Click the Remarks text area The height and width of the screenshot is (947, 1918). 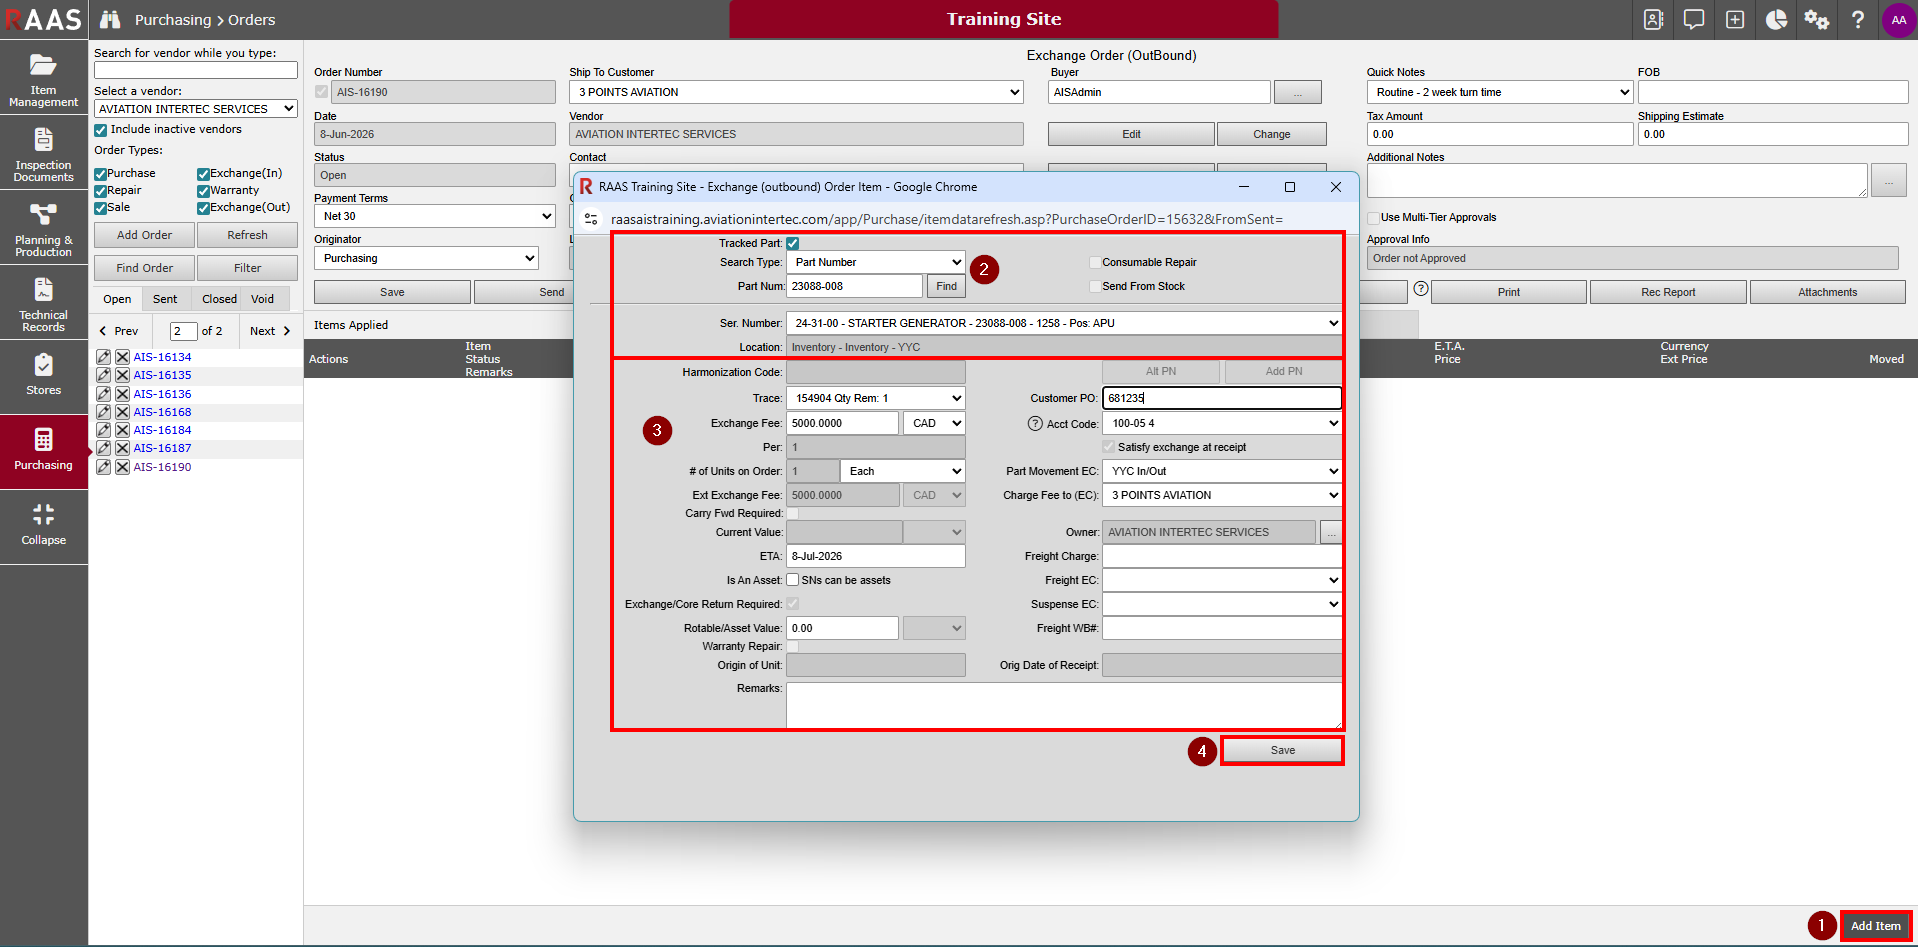1064,705
